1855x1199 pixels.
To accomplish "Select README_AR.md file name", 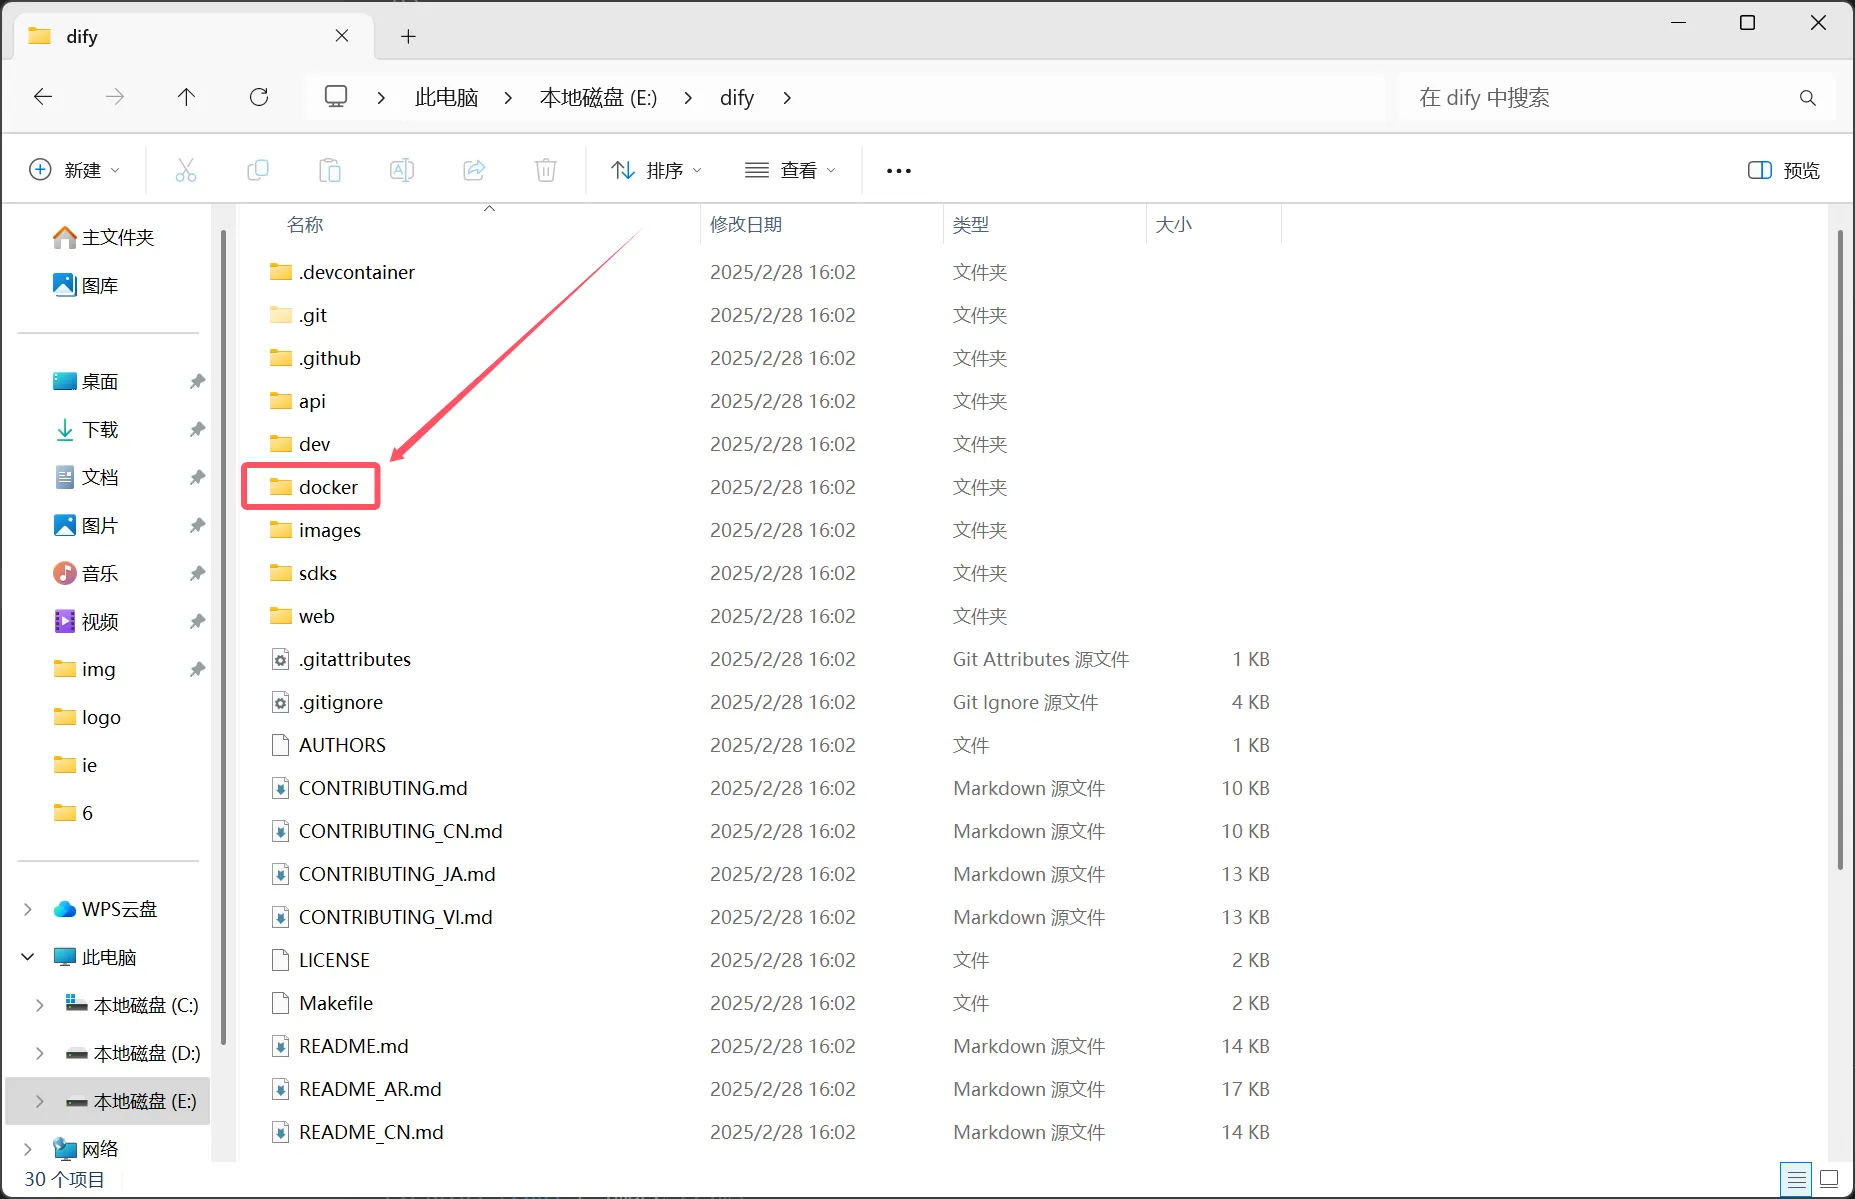I will (370, 1089).
